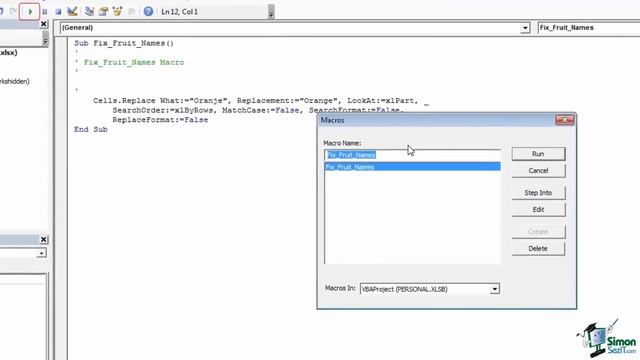Screen dimensions: 640x360
Task: Select Fix_Fruit_Names in the macro list
Action: (412, 167)
